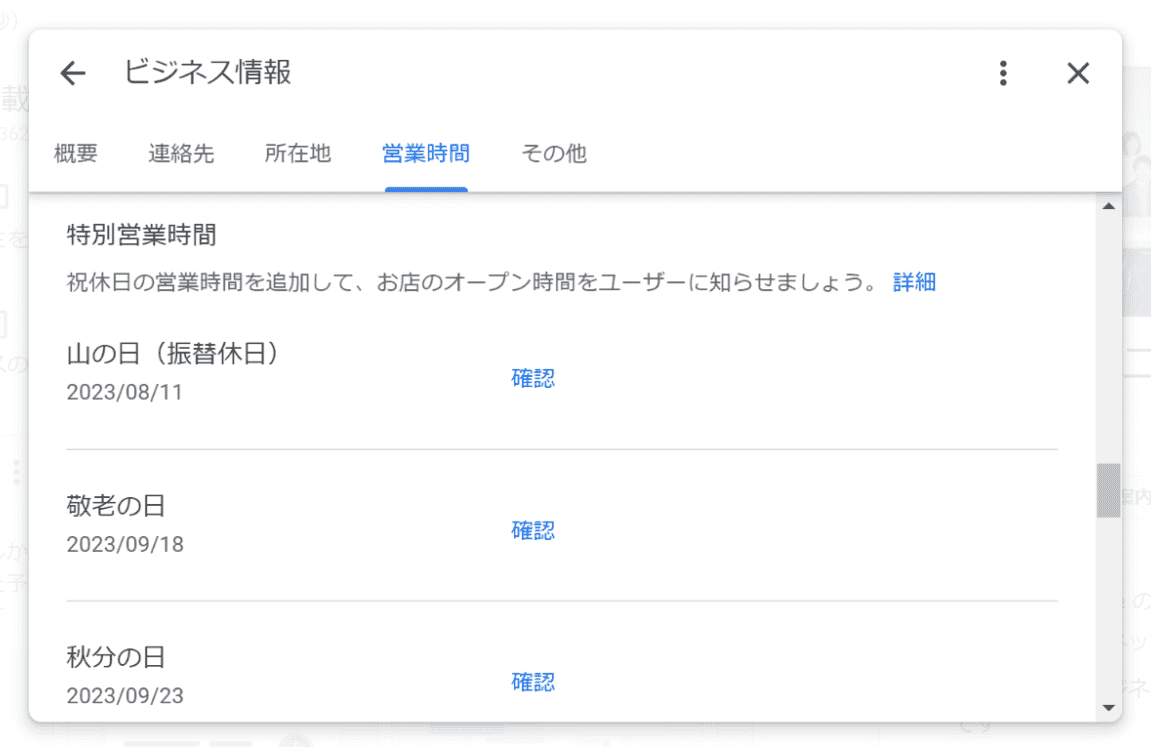The height and width of the screenshot is (747, 1151).
Task: Click the 山の日（振替休日） holiday name
Action: [173, 354]
